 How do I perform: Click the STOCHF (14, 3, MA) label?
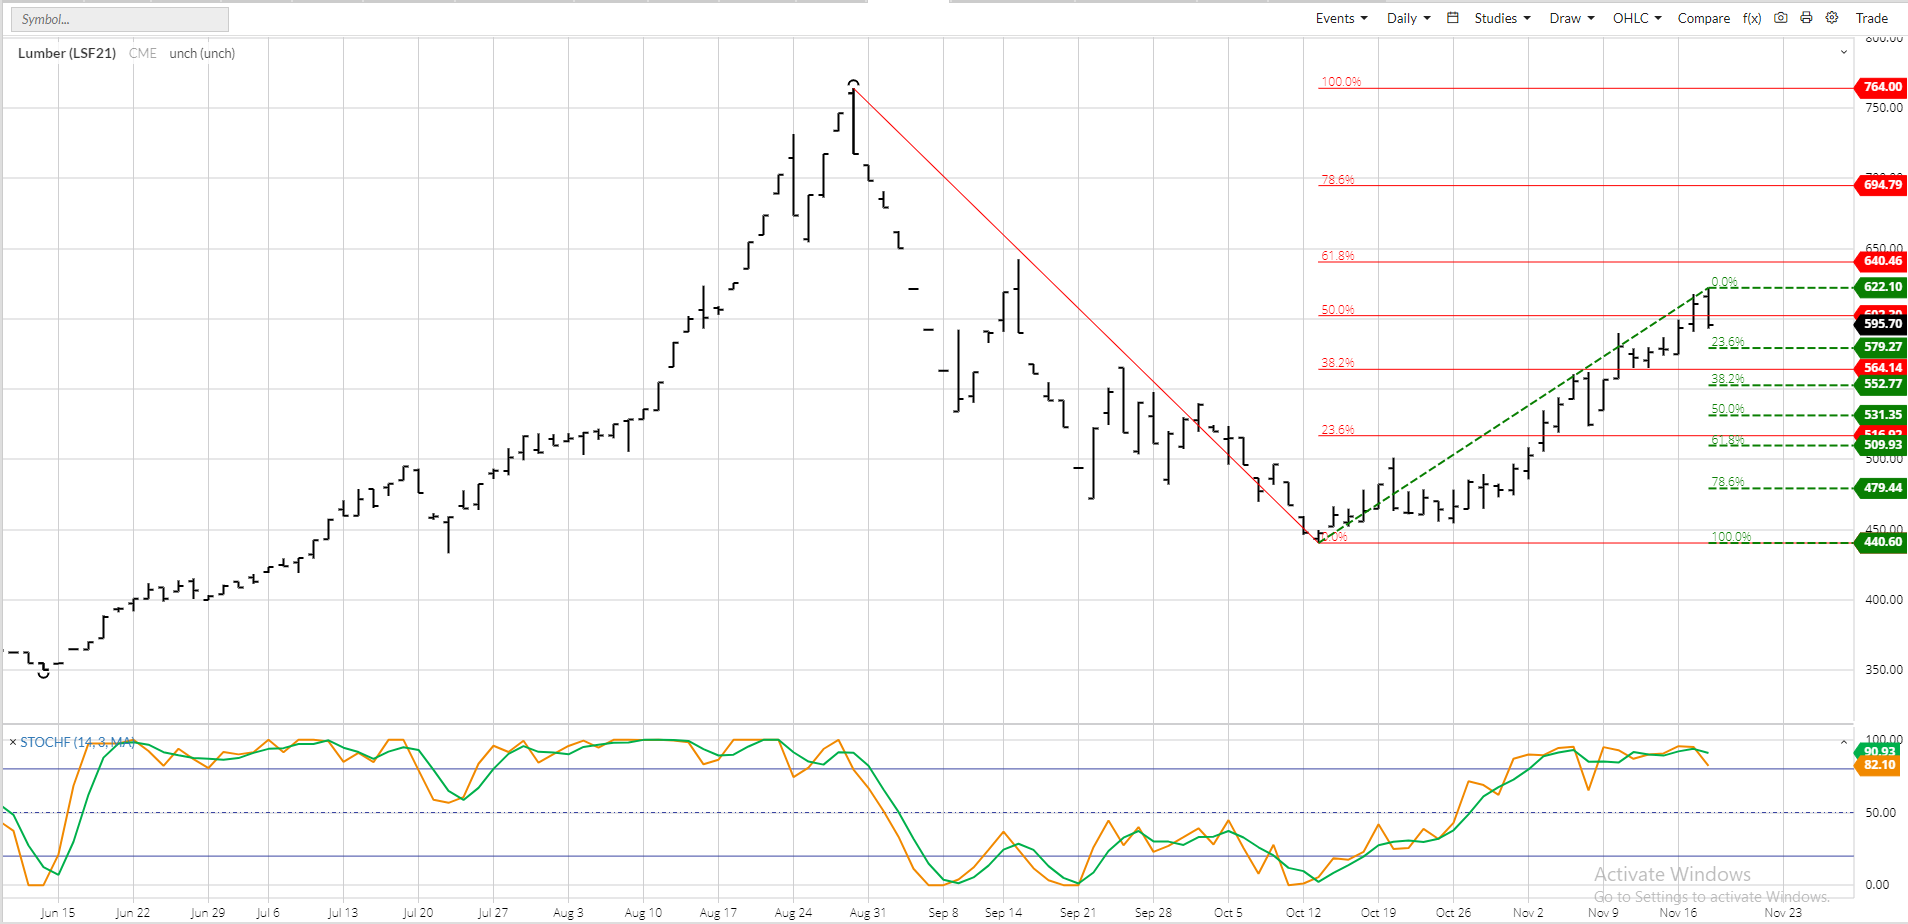pyautogui.click(x=77, y=742)
